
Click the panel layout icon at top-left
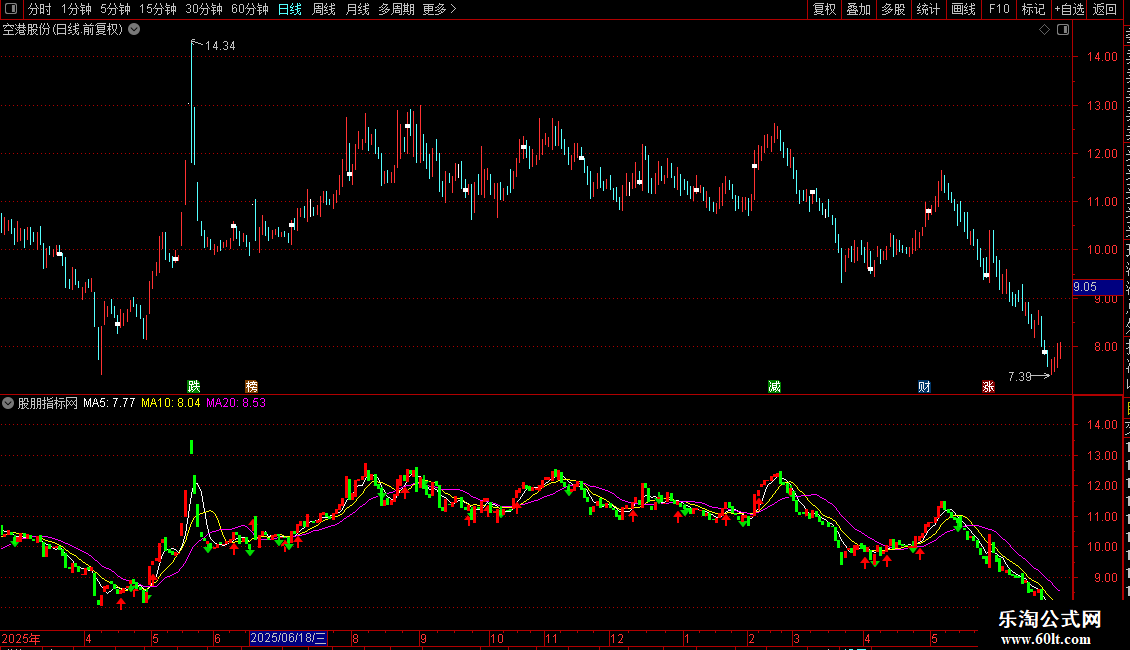click(x=11, y=9)
